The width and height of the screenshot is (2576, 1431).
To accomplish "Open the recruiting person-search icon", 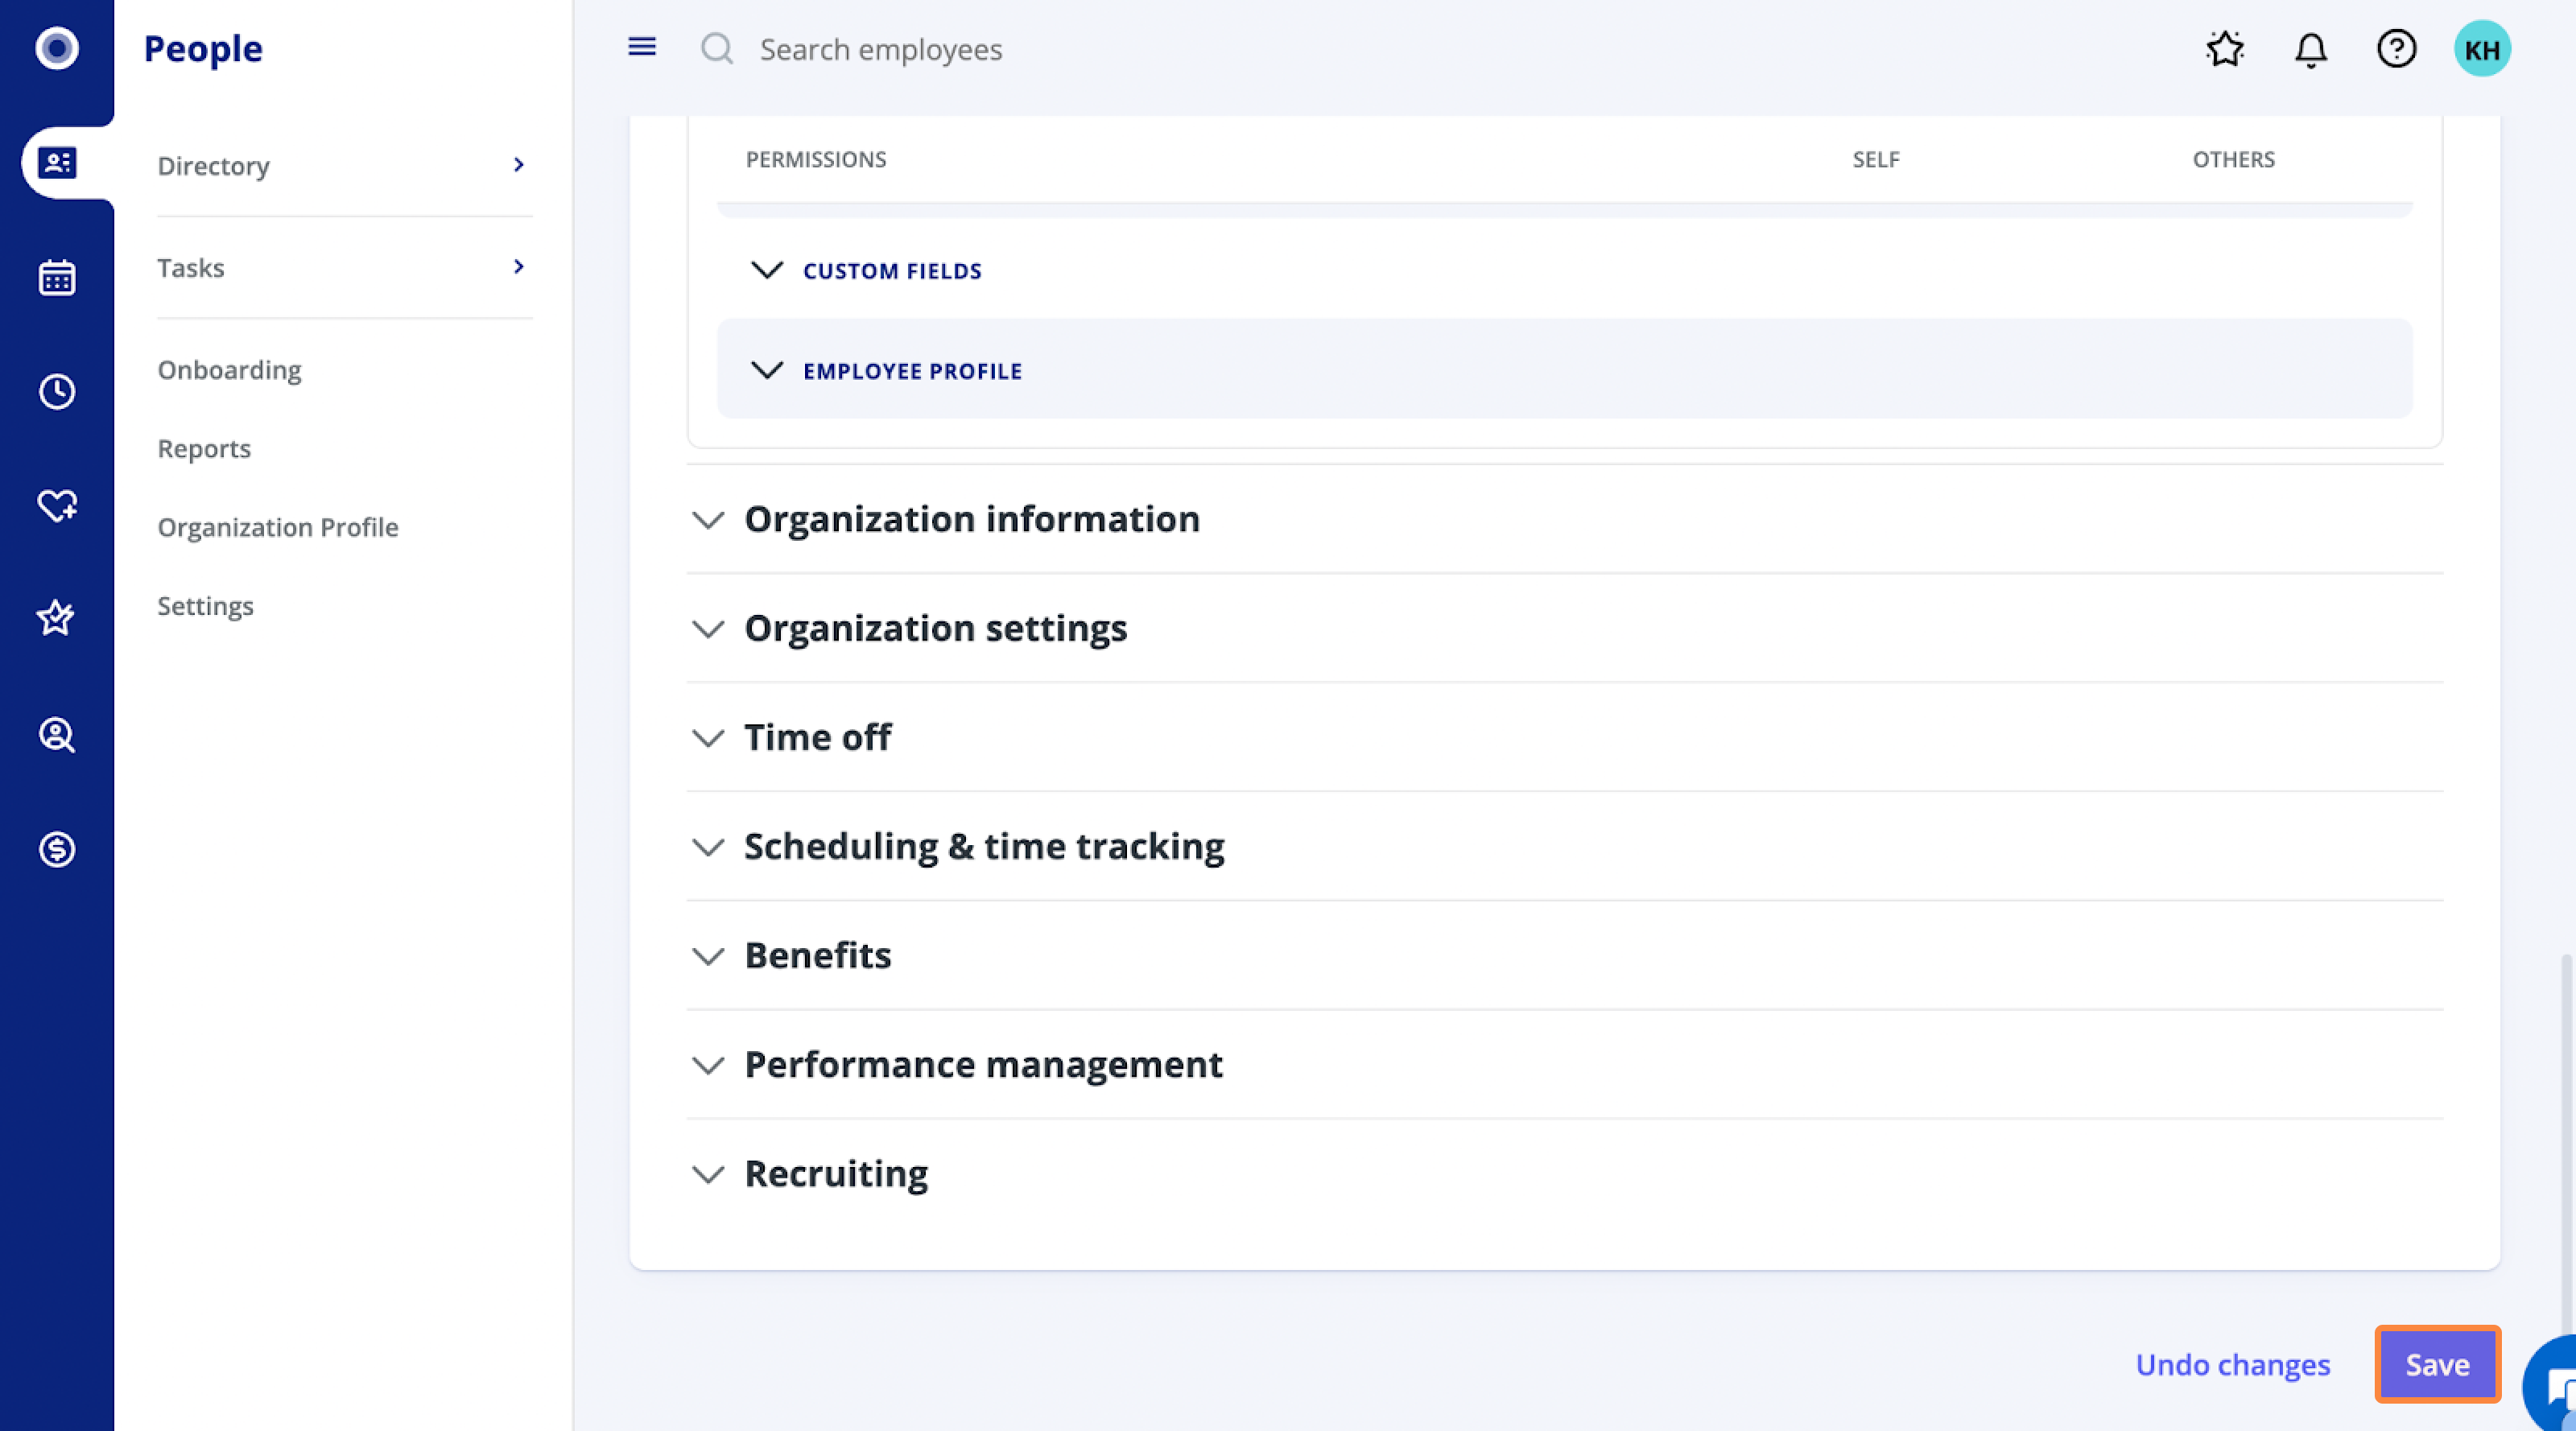I will pos(57,735).
